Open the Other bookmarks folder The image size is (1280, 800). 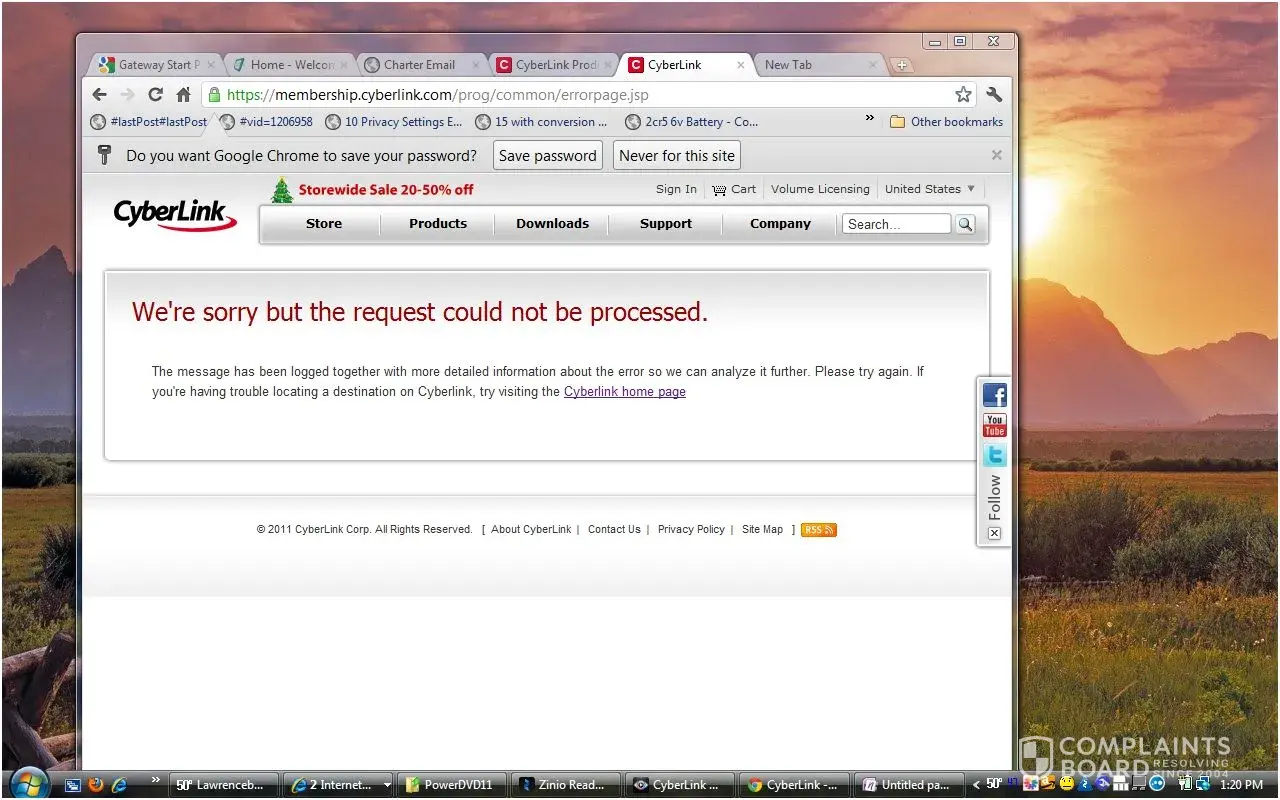coord(946,122)
